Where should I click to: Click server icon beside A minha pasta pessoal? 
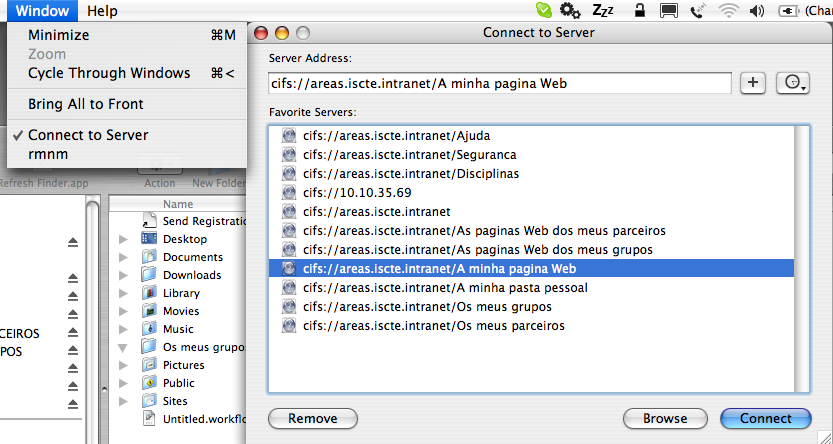tap(288, 288)
